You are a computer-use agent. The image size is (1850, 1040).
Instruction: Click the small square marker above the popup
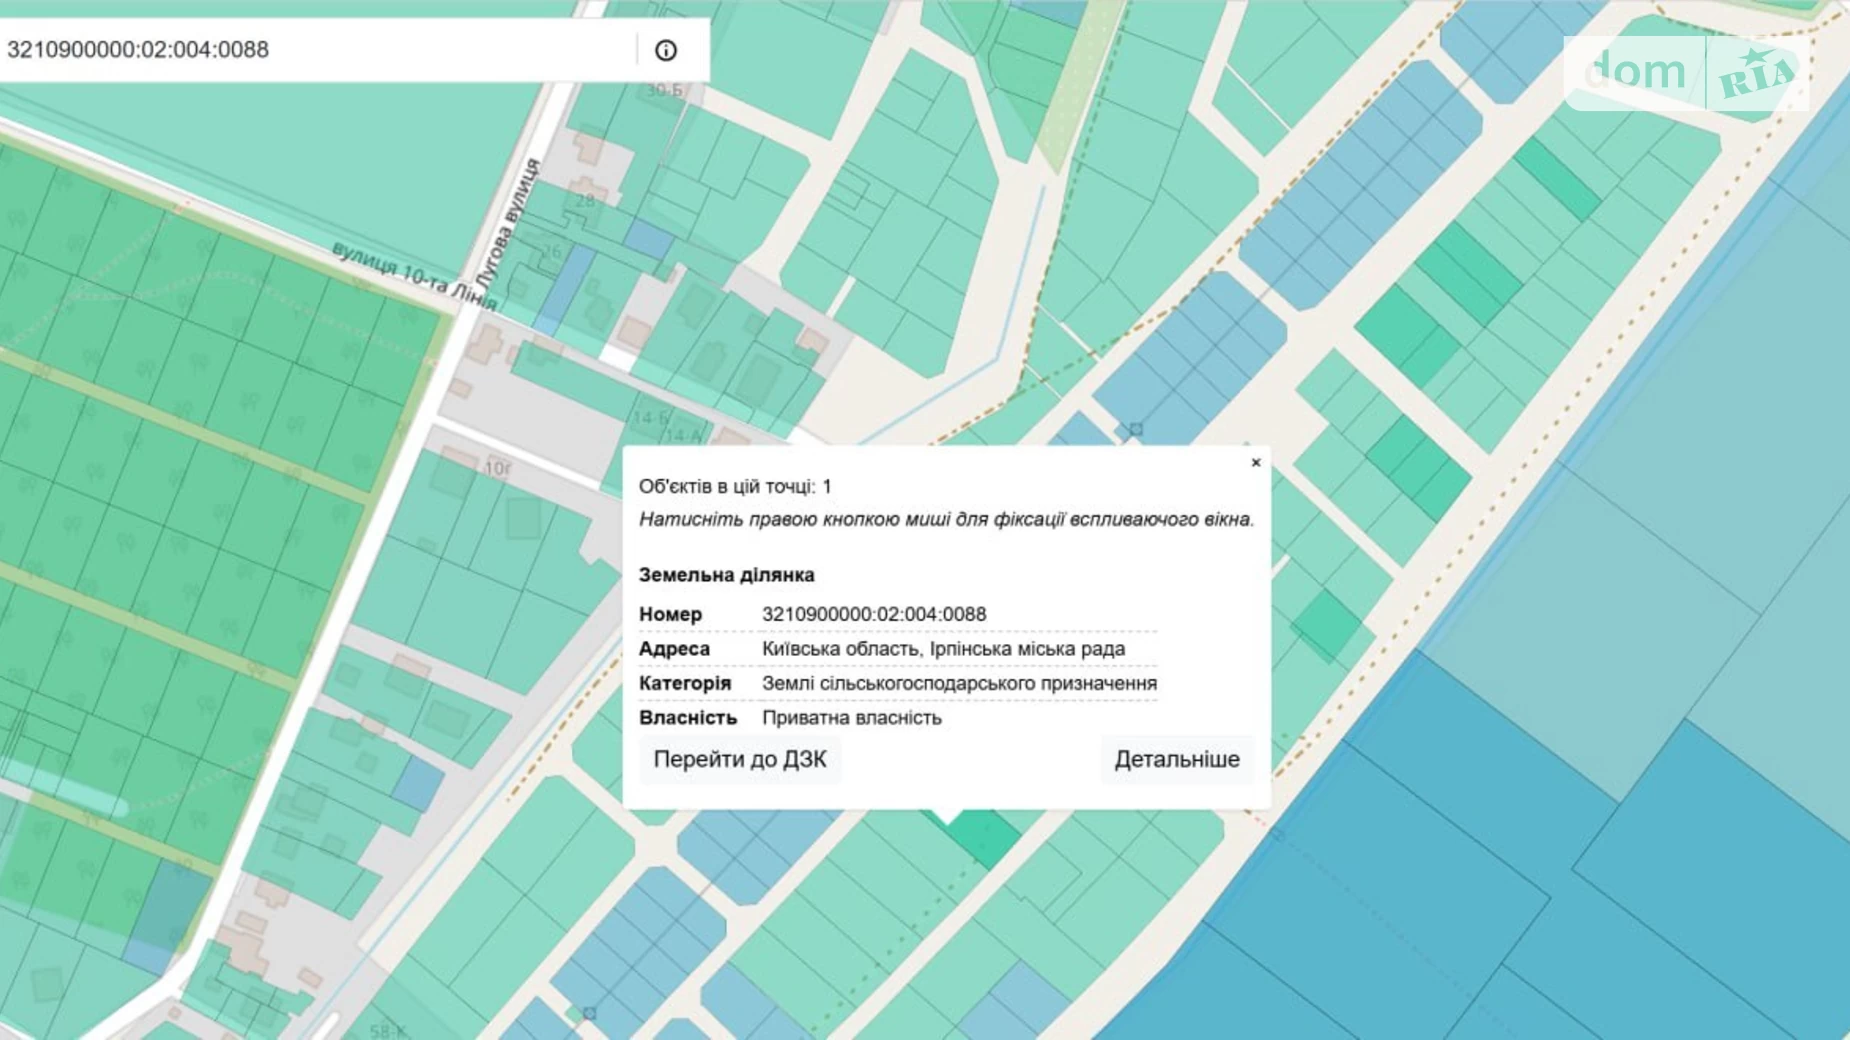[1135, 429]
